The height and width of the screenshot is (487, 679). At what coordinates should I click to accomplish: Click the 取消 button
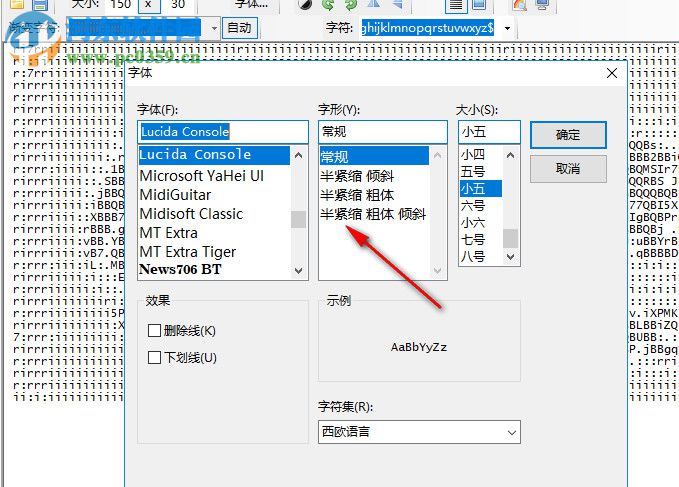pos(568,168)
